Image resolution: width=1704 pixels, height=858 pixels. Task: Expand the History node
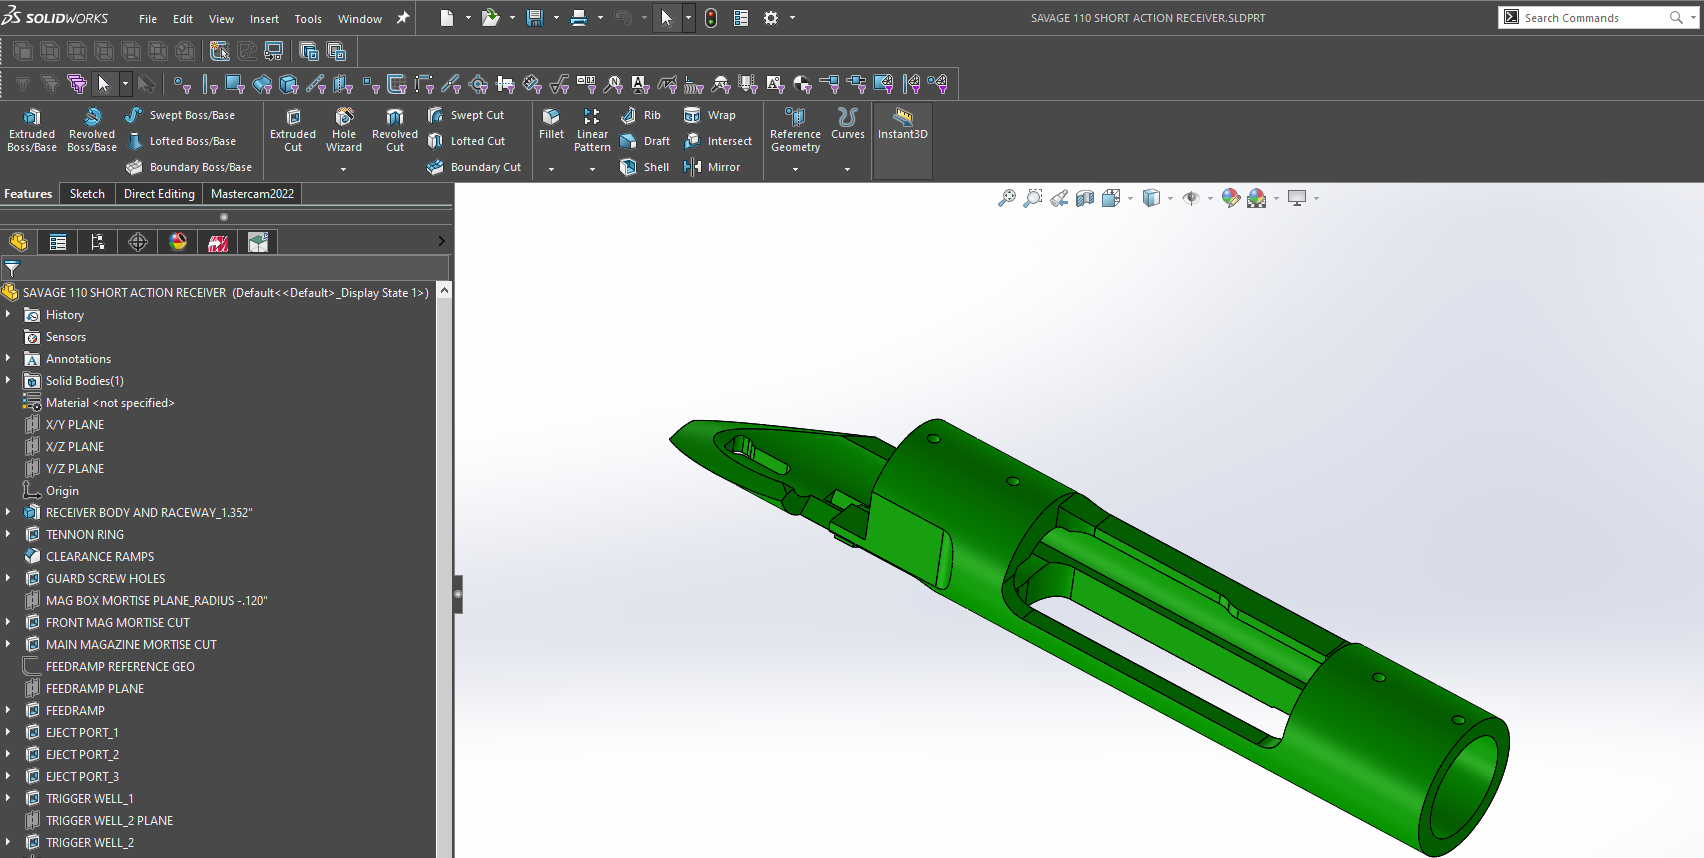pos(8,314)
